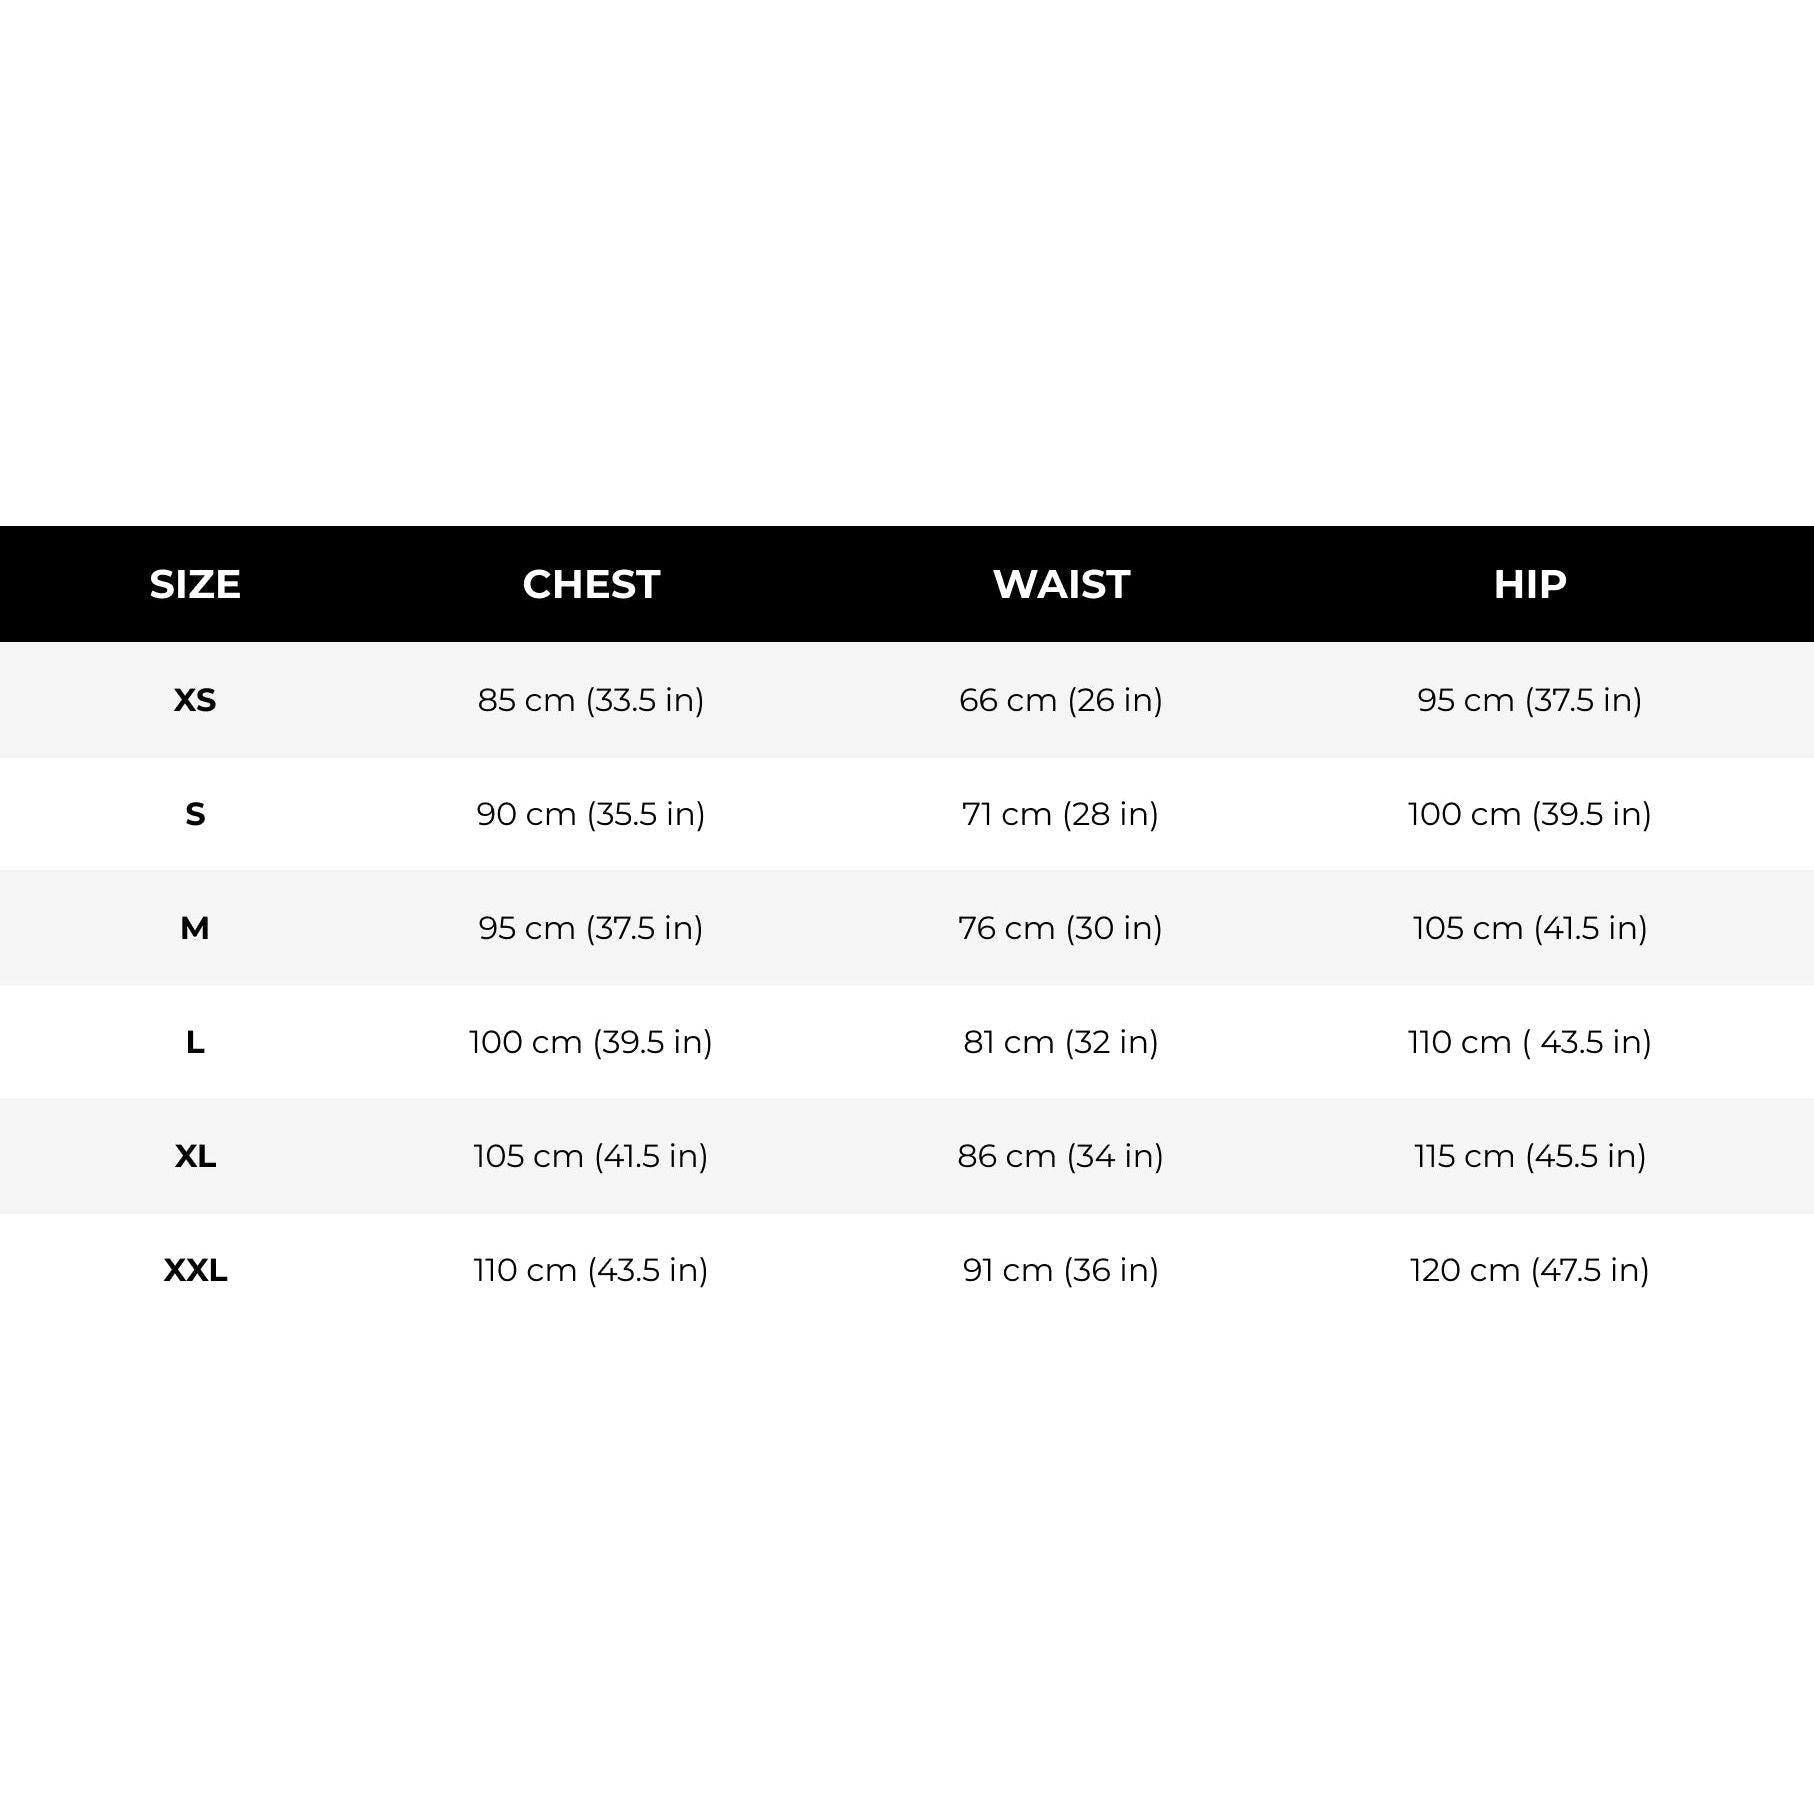
Task: Select the XL size row label
Action: pyautogui.click(x=195, y=1156)
